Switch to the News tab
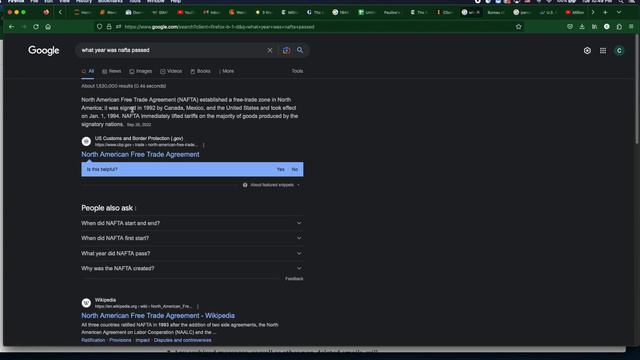The width and height of the screenshot is (640, 360). 112,71
